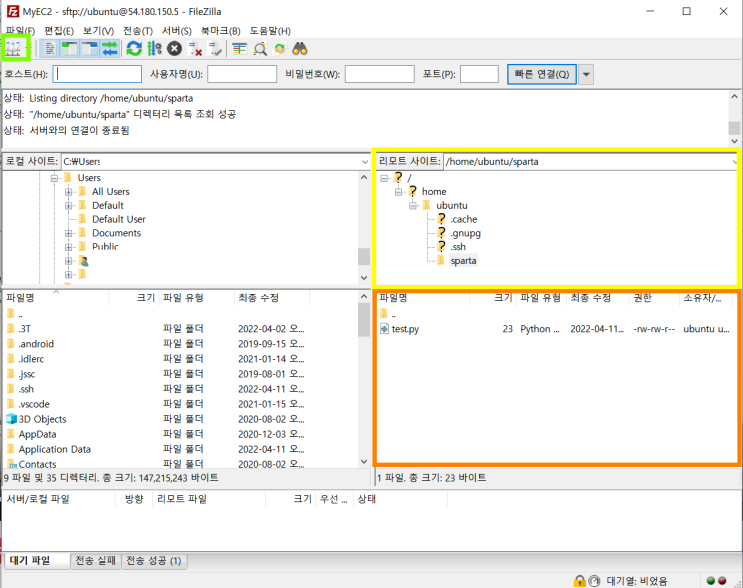The width and height of the screenshot is (743, 588).
Task: Click the speed limit indicator icon
Action: (x=594, y=580)
